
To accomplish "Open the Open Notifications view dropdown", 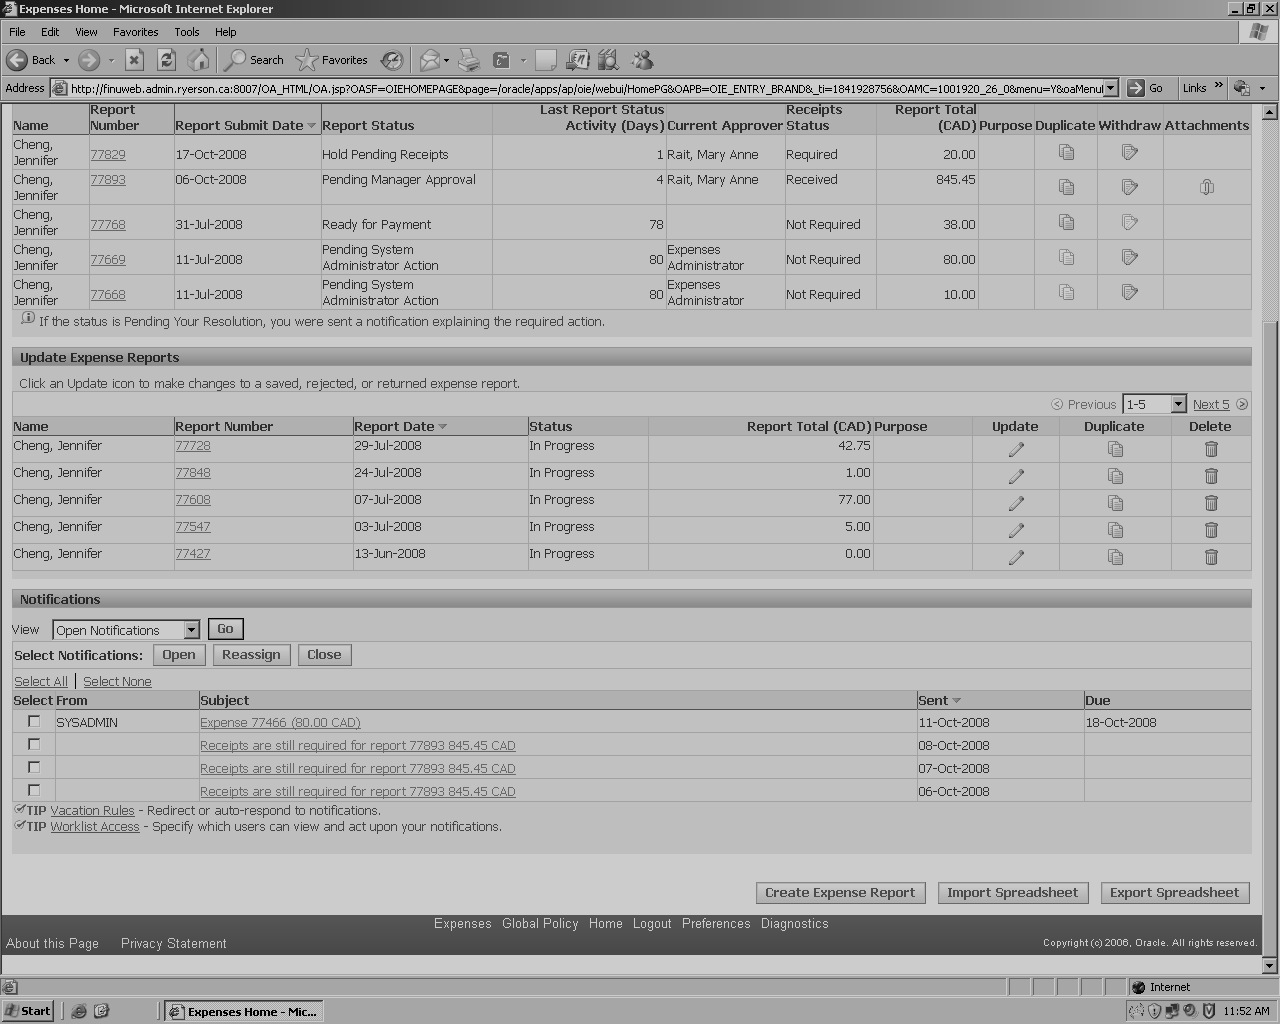I will 191,630.
